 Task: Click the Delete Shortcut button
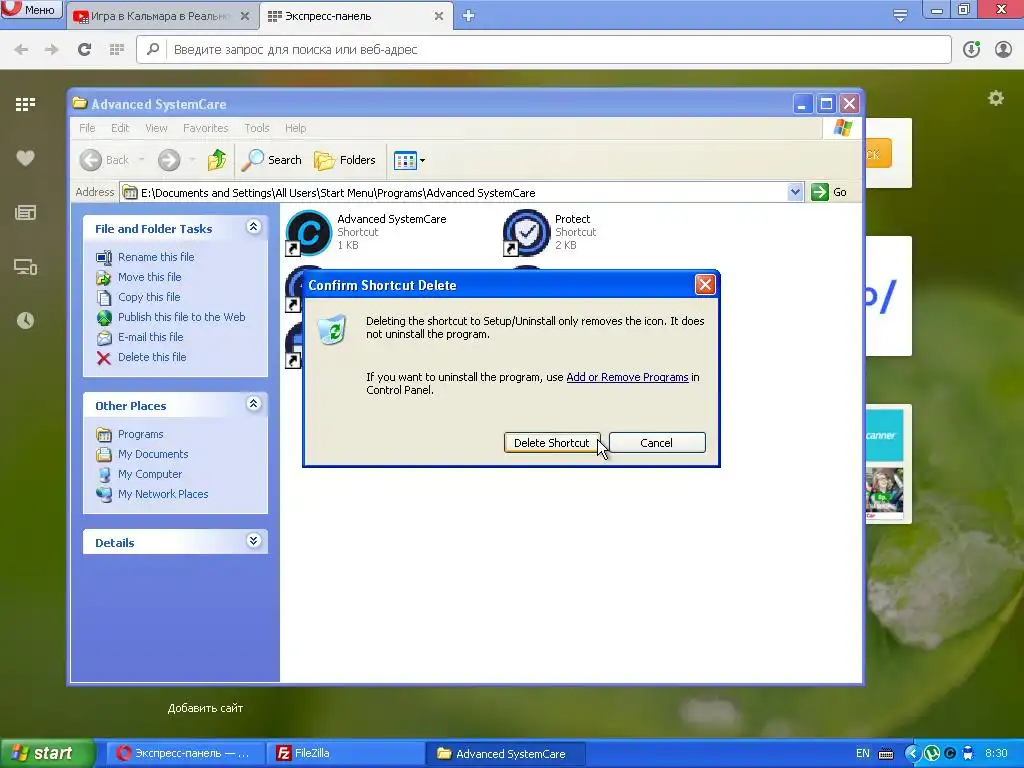[552, 443]
